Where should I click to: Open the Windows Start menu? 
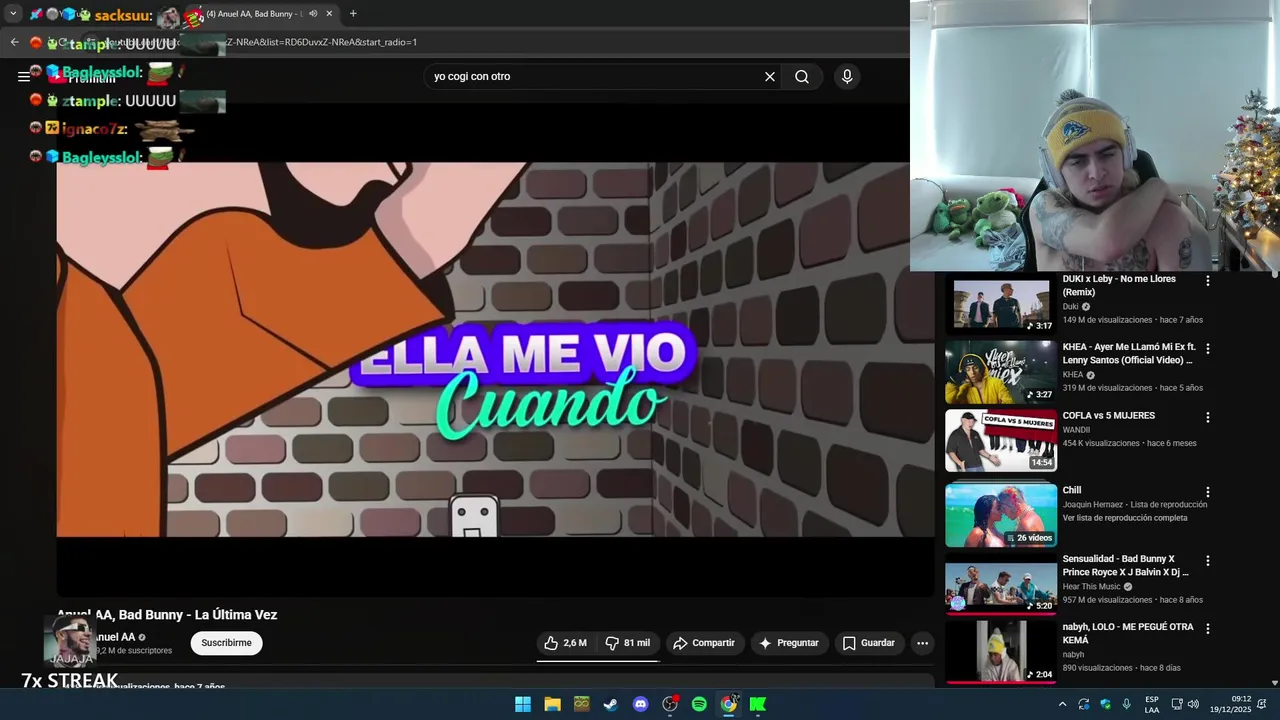pyautogui.click(x=523, y=704)
